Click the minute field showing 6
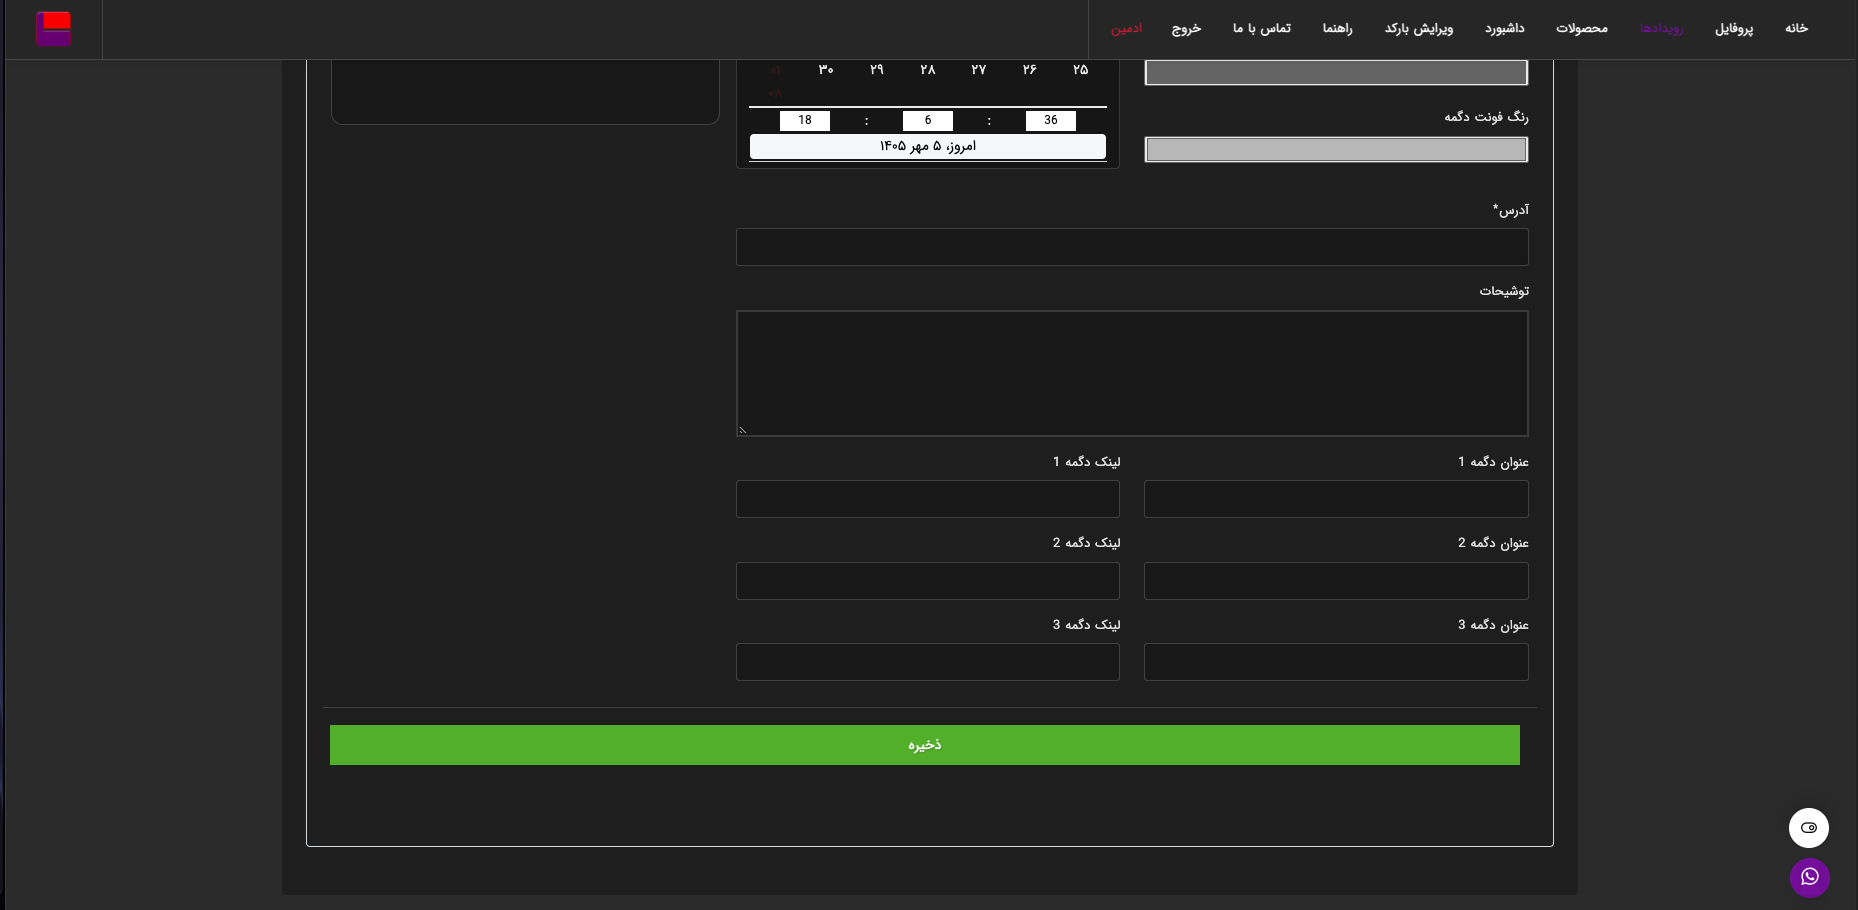This screenshot has height=910, width=1858. click(928, 120)
